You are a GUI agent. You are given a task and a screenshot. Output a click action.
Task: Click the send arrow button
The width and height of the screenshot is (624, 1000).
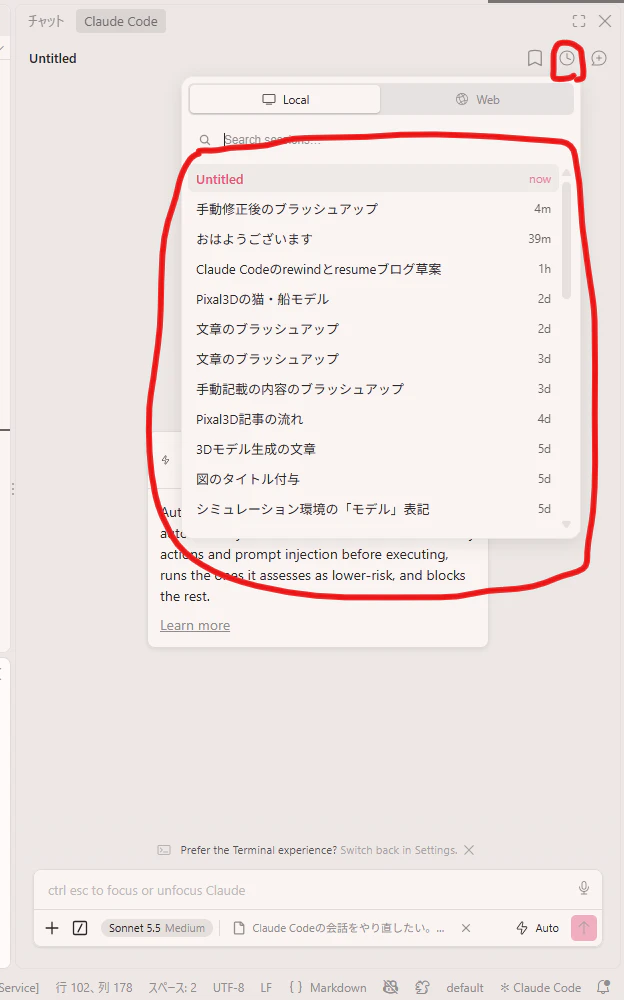coord(584,928)
